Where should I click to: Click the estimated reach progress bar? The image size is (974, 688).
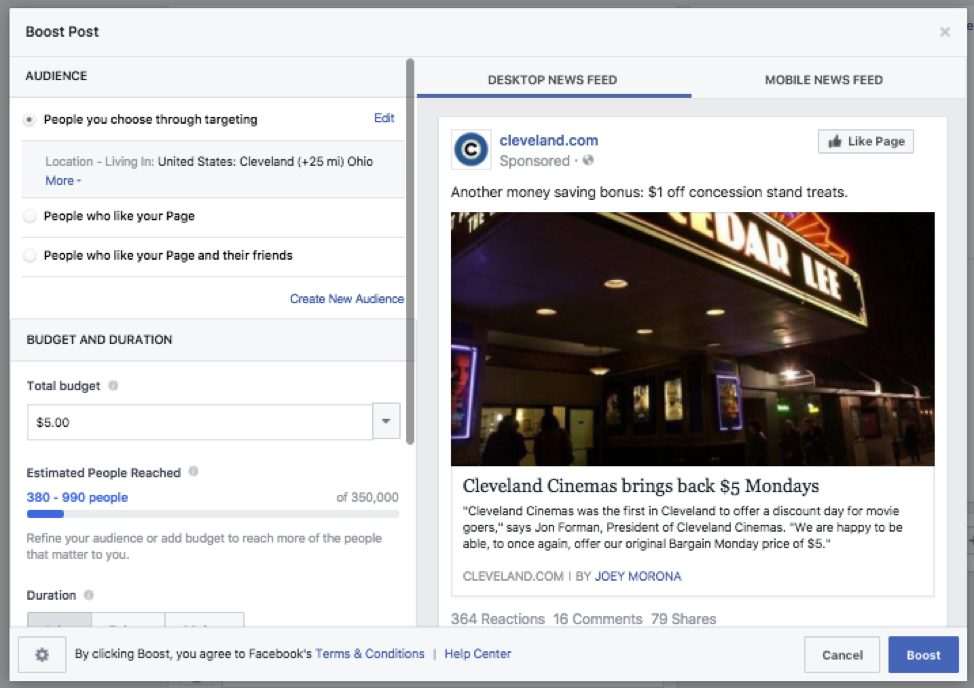[x=212, y=514]
